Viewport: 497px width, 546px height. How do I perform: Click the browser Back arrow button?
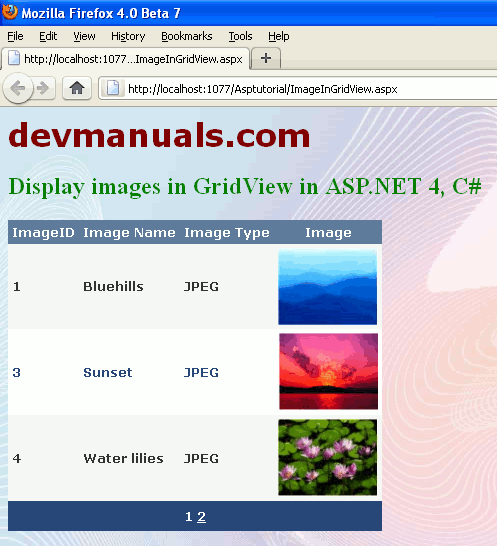[x=18, y=88]
